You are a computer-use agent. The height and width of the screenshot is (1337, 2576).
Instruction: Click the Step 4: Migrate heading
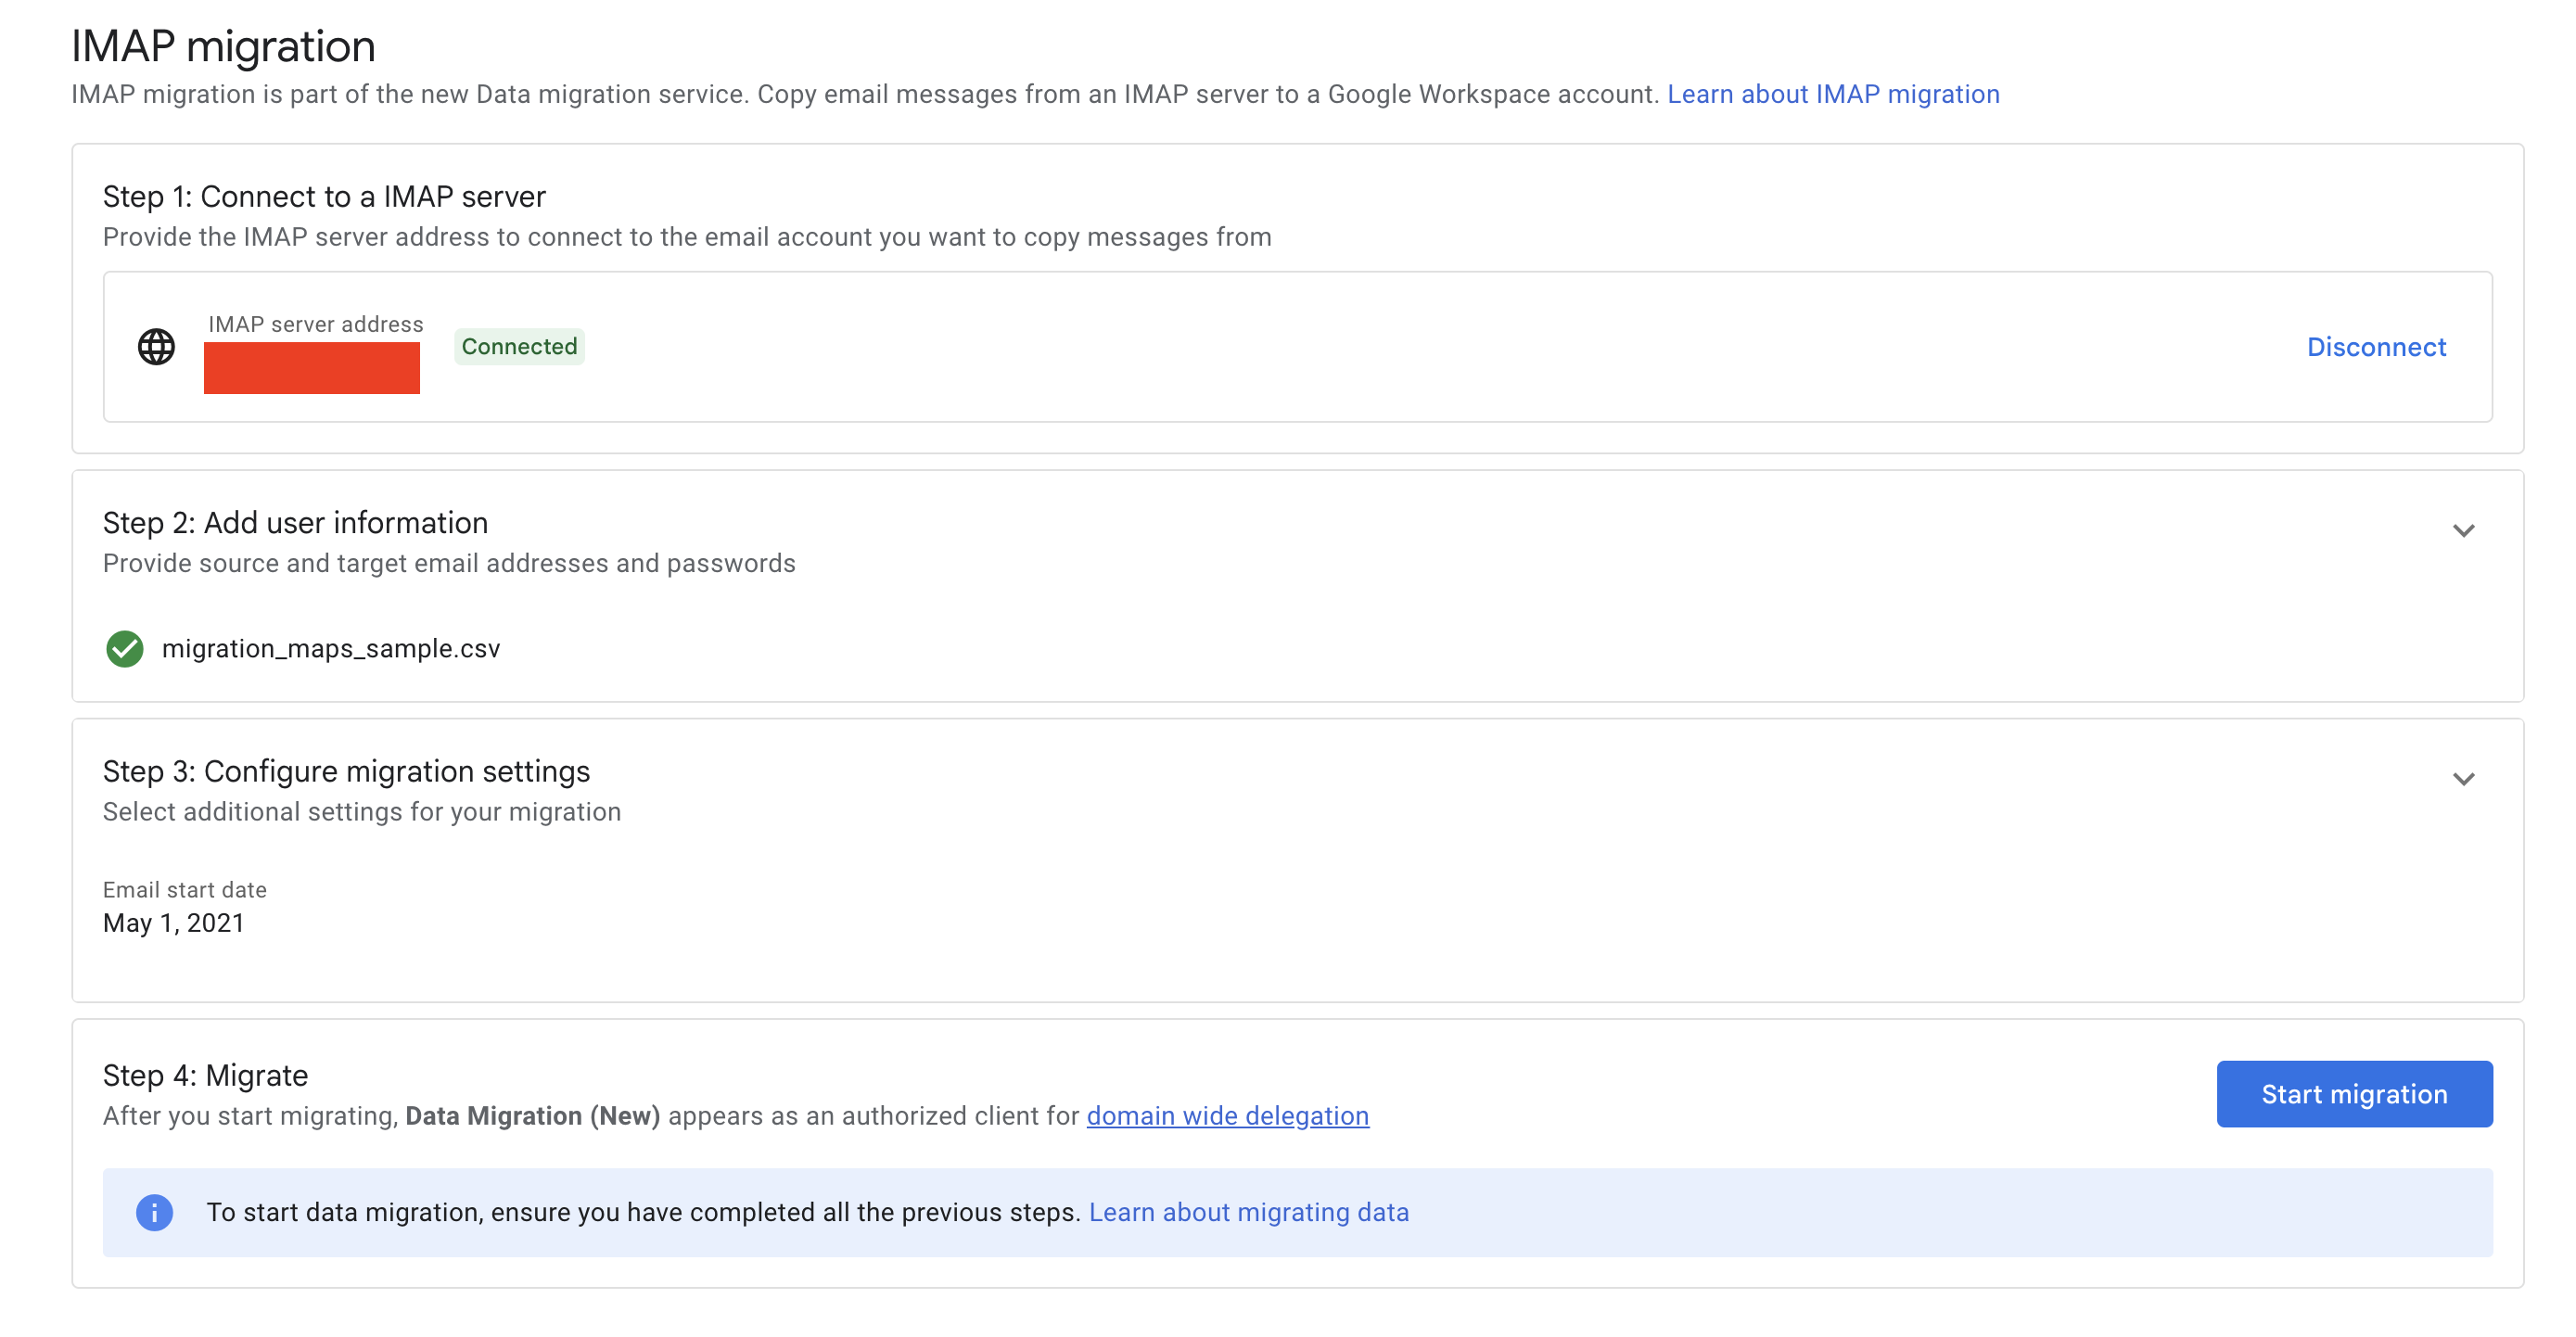click(x=205, y=1076)
